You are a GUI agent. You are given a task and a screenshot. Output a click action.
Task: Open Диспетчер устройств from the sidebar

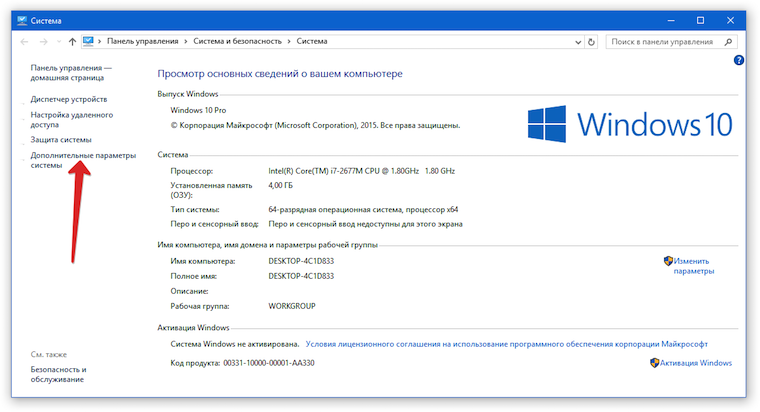click(69, 99)
